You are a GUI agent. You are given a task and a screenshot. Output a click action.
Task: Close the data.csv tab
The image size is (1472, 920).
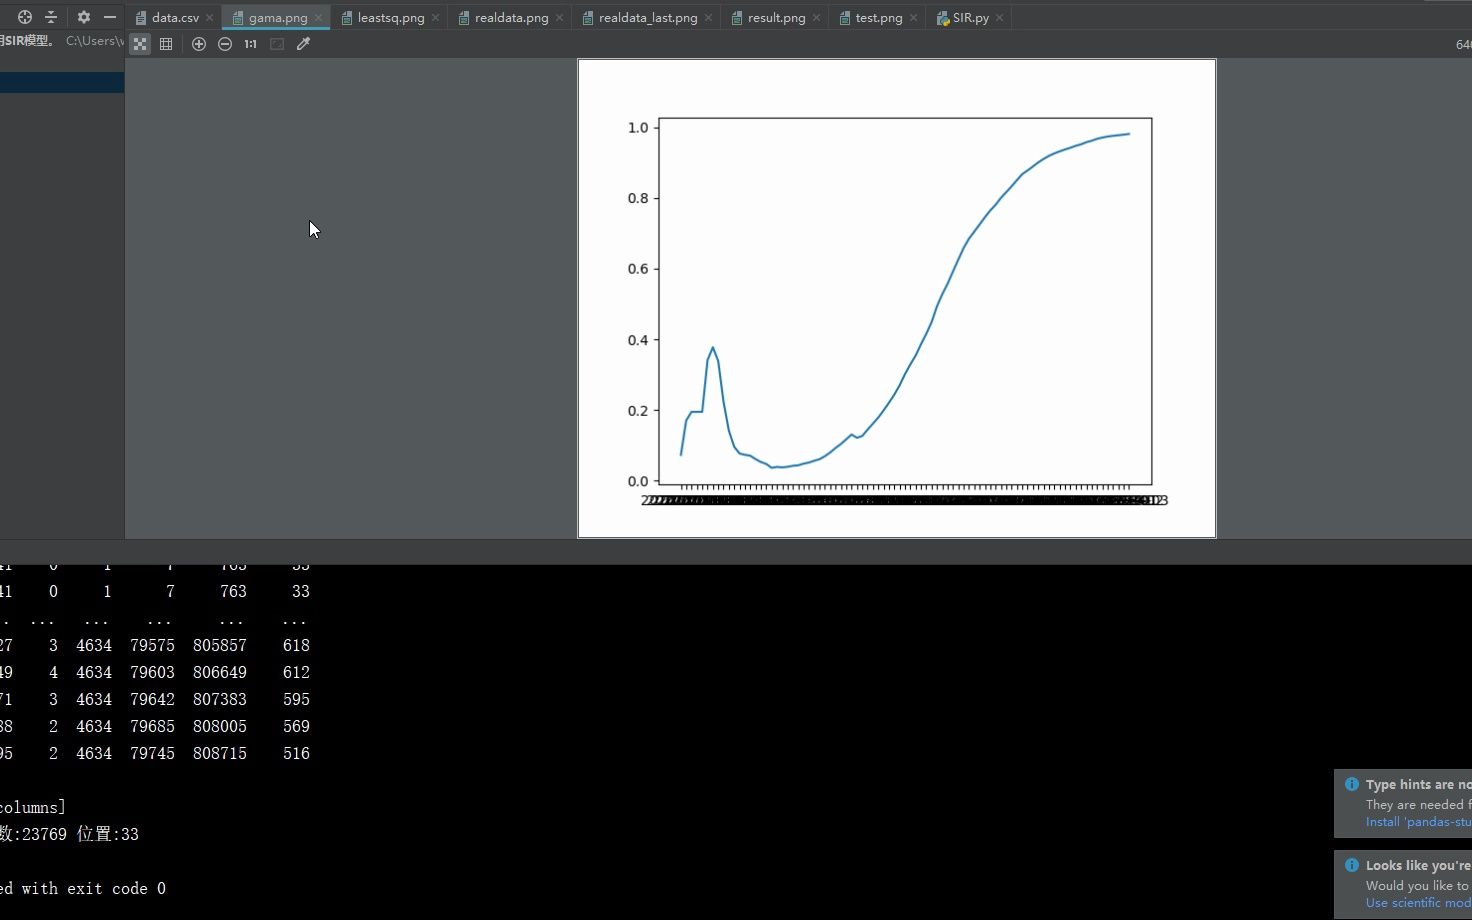click(209, 18)
